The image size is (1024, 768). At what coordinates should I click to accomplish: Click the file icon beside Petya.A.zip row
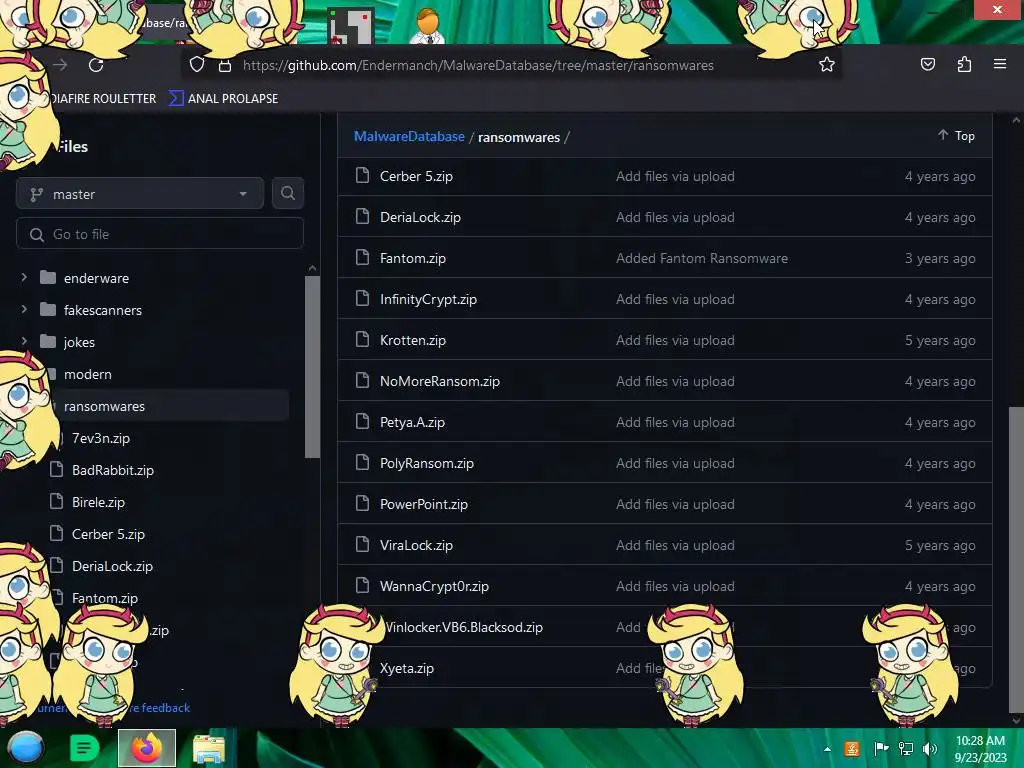pos(362,421)
